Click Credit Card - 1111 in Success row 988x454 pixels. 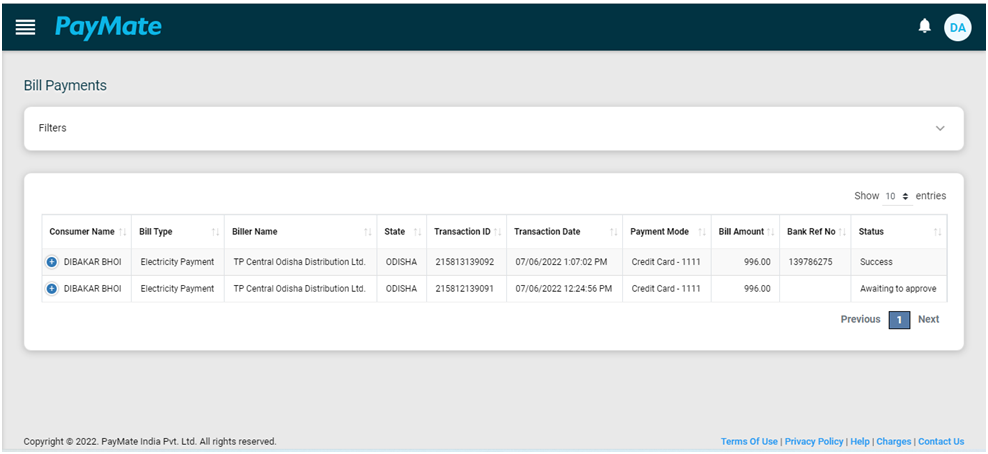[x=666, y=262]
